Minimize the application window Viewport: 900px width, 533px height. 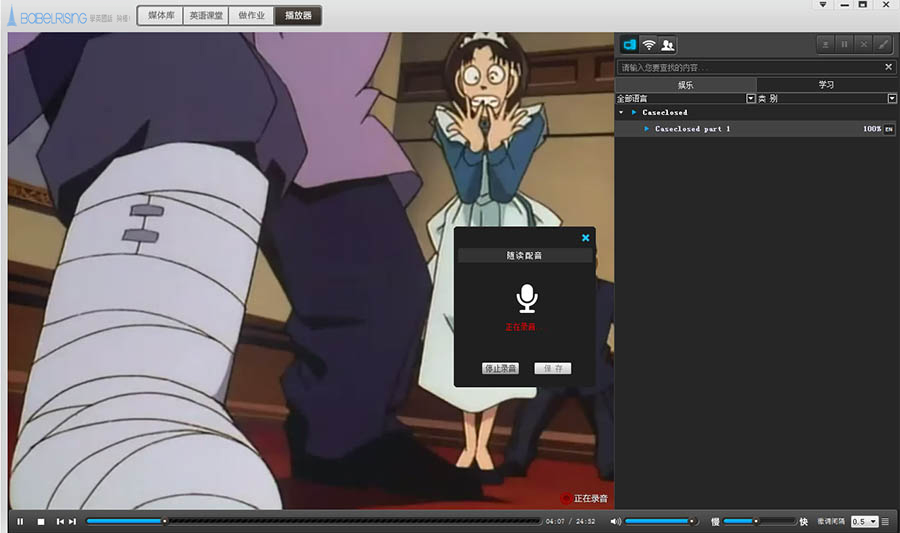844,5
